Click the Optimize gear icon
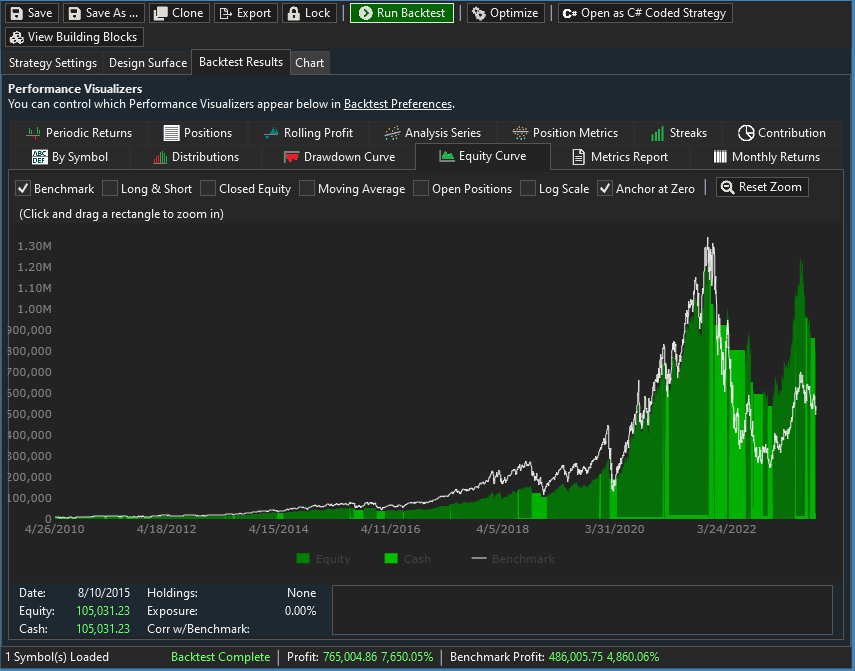Image resolution: width=855 pixels, height=671 pixels. (478, 13)
